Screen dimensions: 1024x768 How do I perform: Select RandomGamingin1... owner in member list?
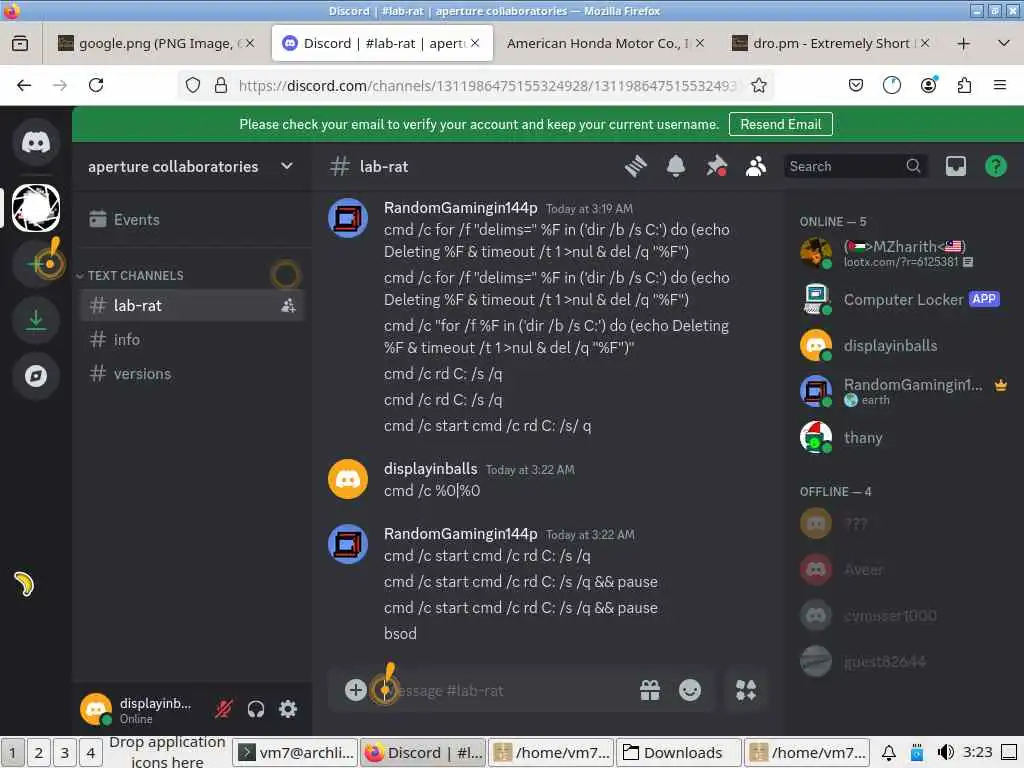(904, 391)
